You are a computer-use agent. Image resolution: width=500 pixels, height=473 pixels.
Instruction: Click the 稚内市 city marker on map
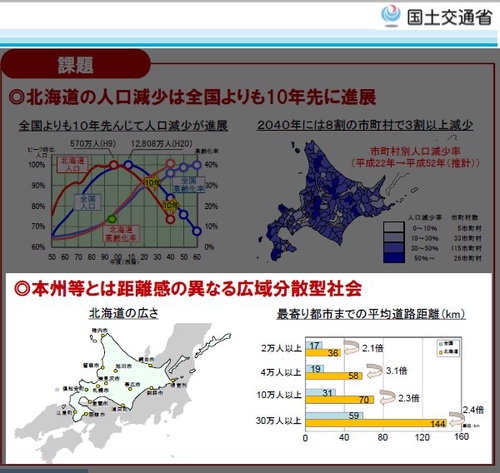tap(102, 336)
